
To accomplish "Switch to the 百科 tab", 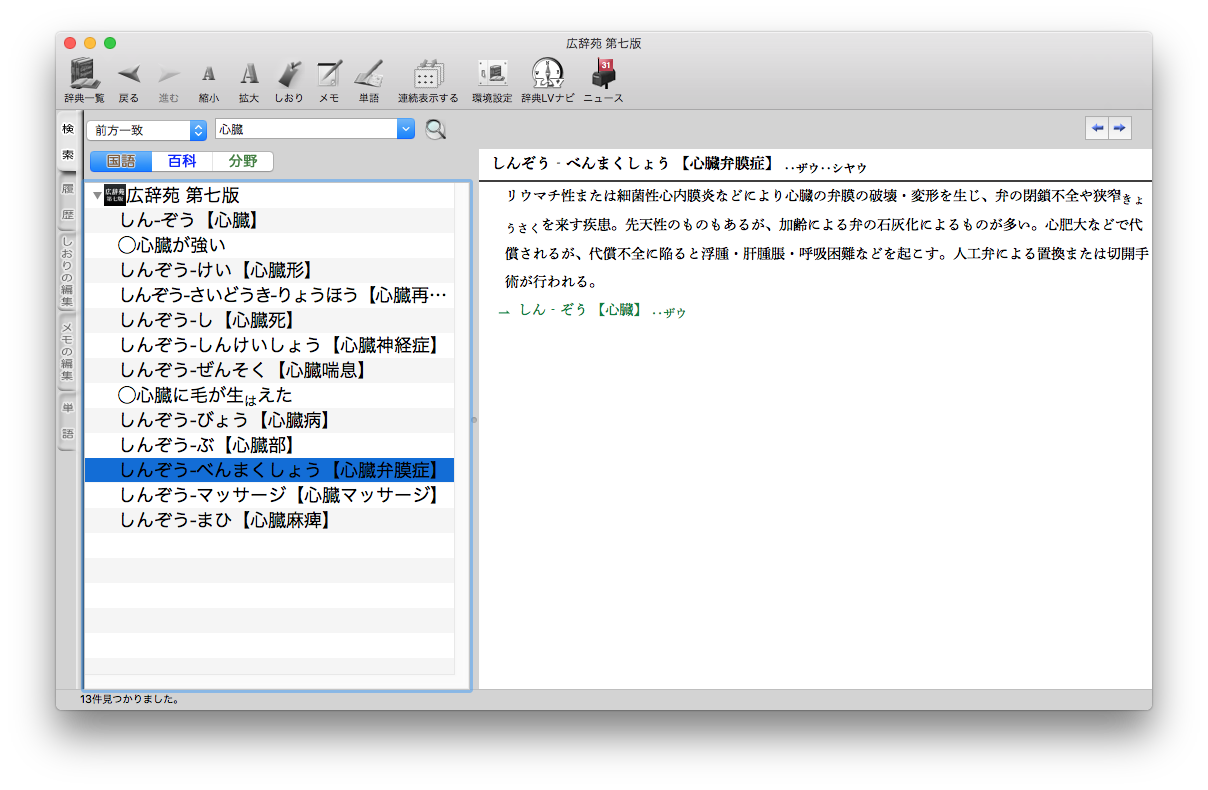I will pyautogui.click(x=182, y=161).
